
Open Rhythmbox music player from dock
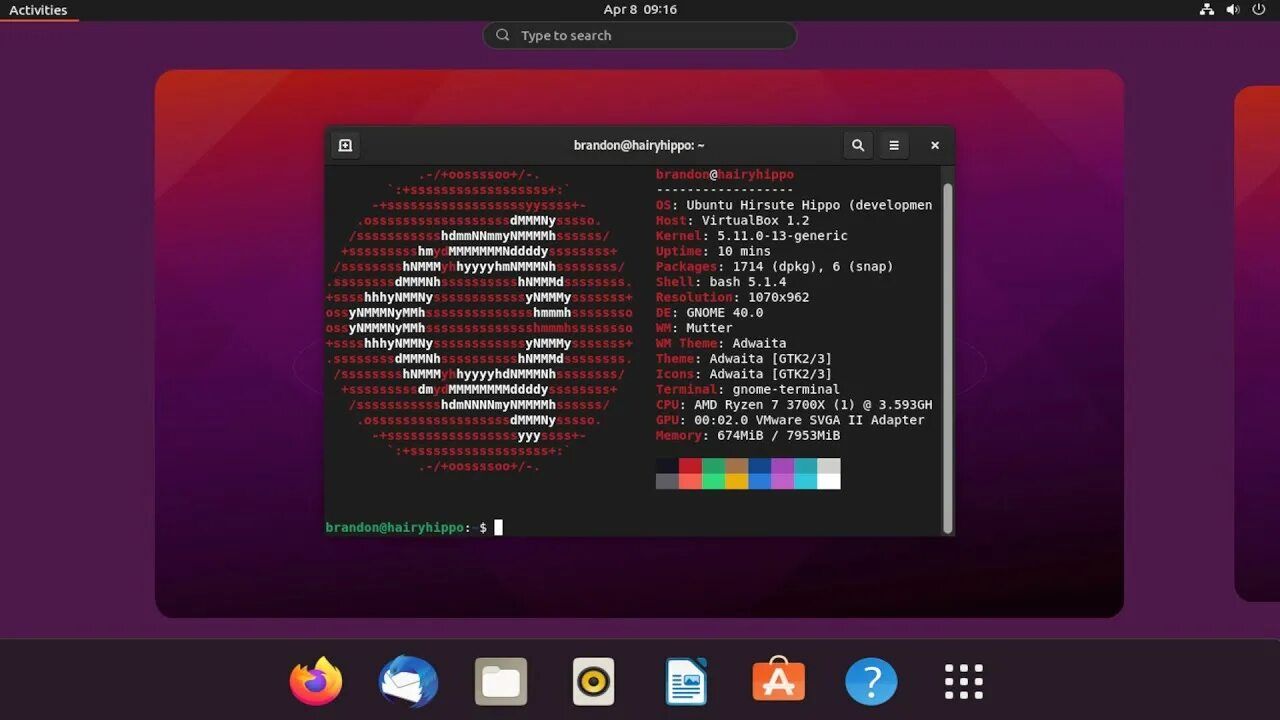593,681
